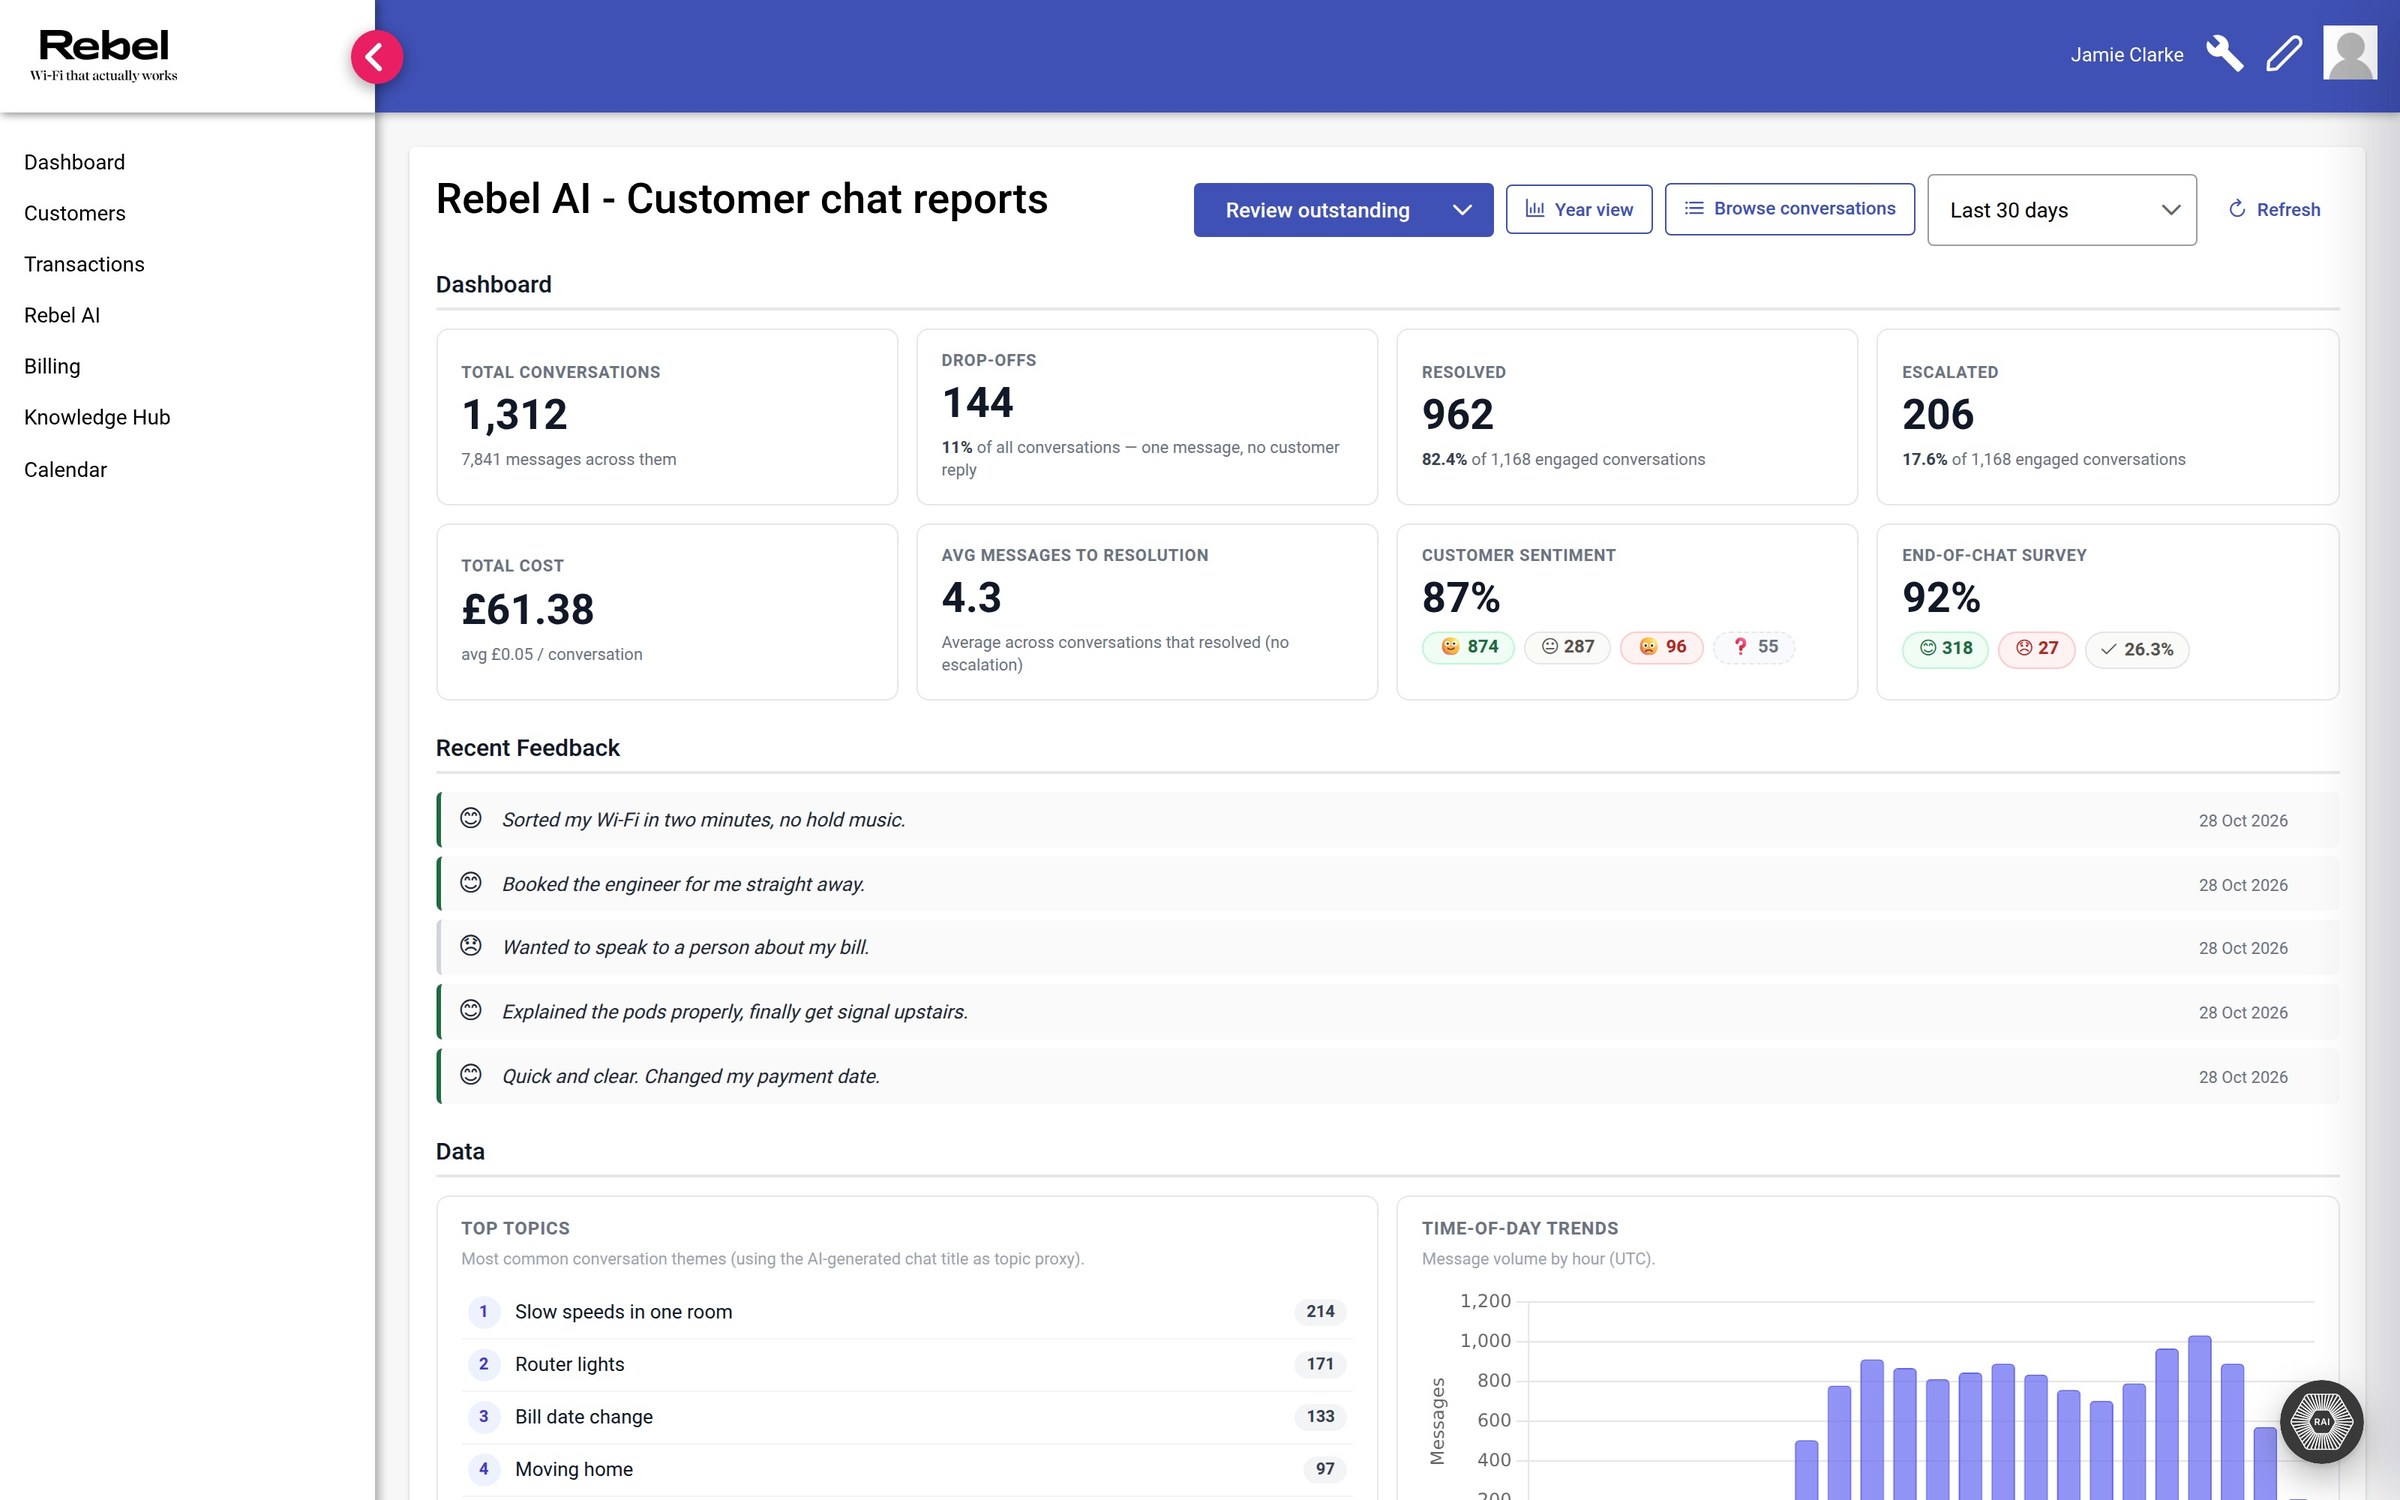Click the unknown sentiment badge 55
This screenshot has width=2400, height=1500.
coord(1755,647)
